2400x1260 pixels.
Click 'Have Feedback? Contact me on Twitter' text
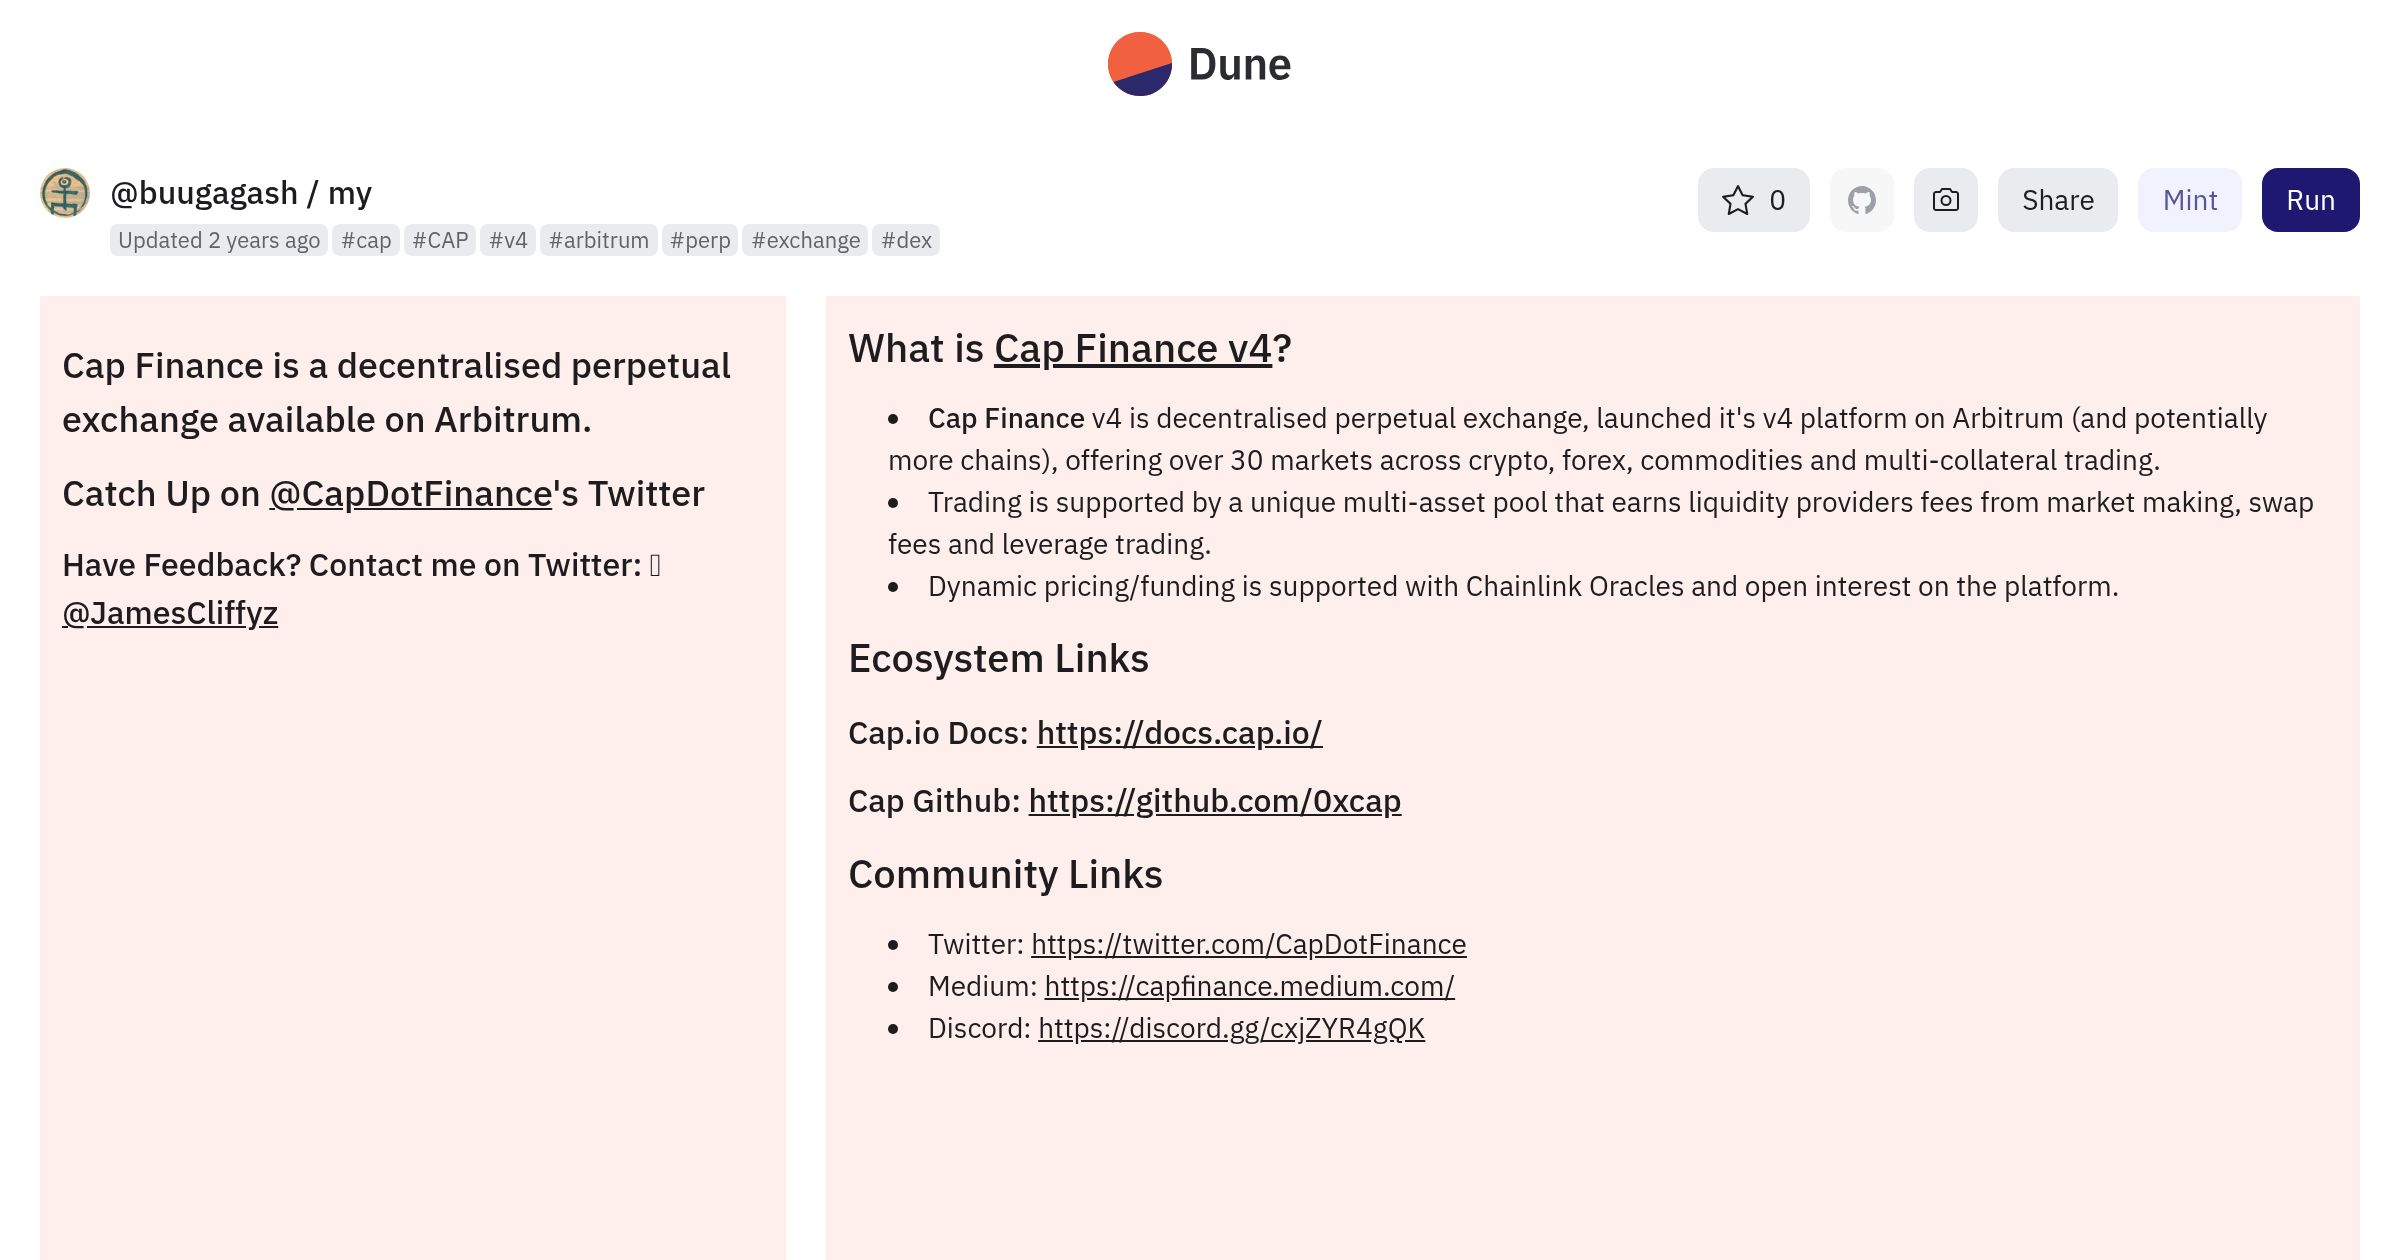click(x=352, y=565)
